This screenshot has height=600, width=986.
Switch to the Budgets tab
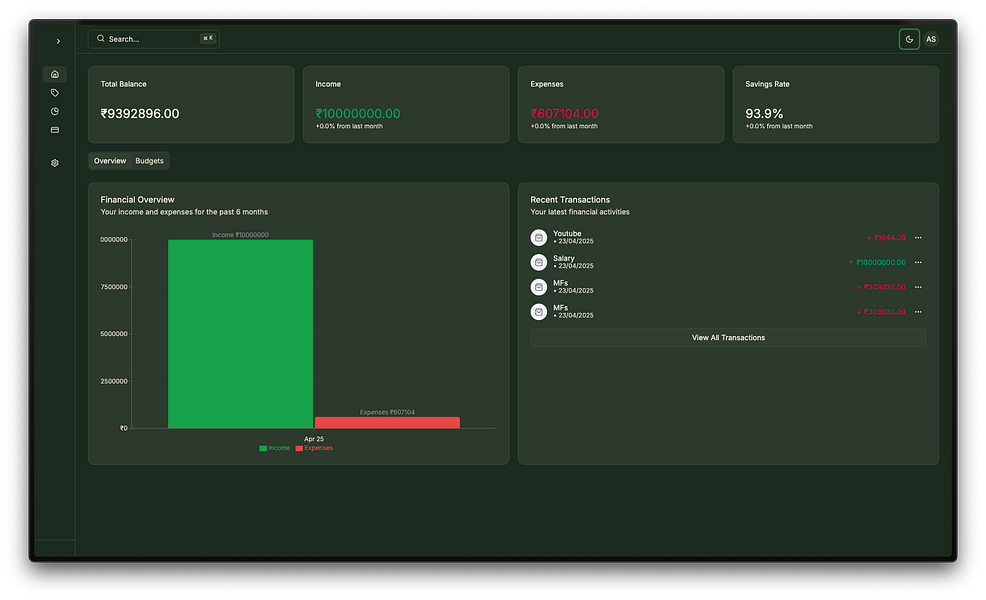click(149, 160)
